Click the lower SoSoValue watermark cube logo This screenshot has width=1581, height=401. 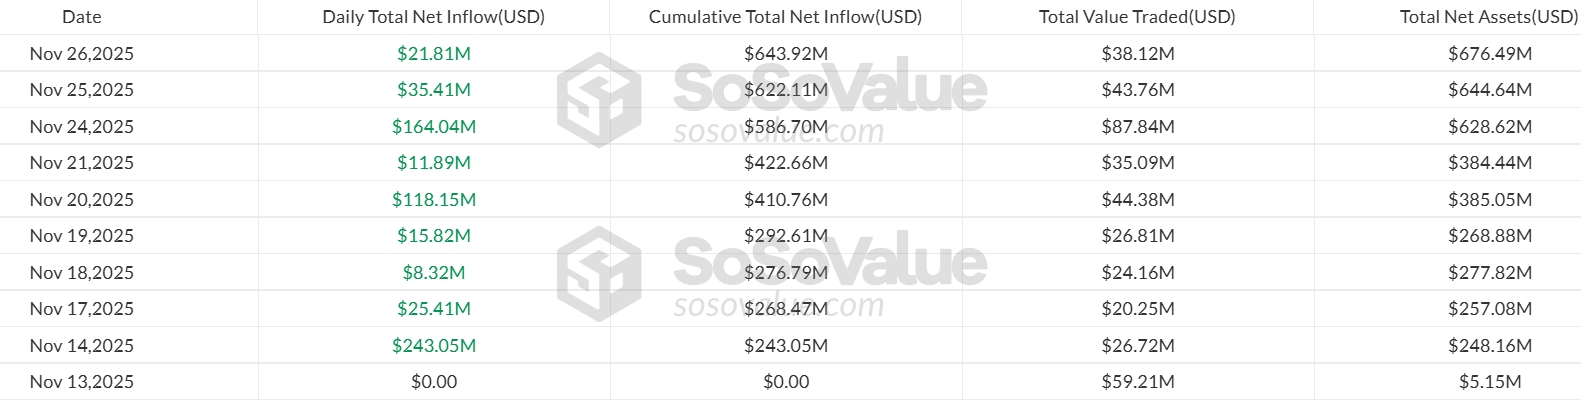click(598, 273)
